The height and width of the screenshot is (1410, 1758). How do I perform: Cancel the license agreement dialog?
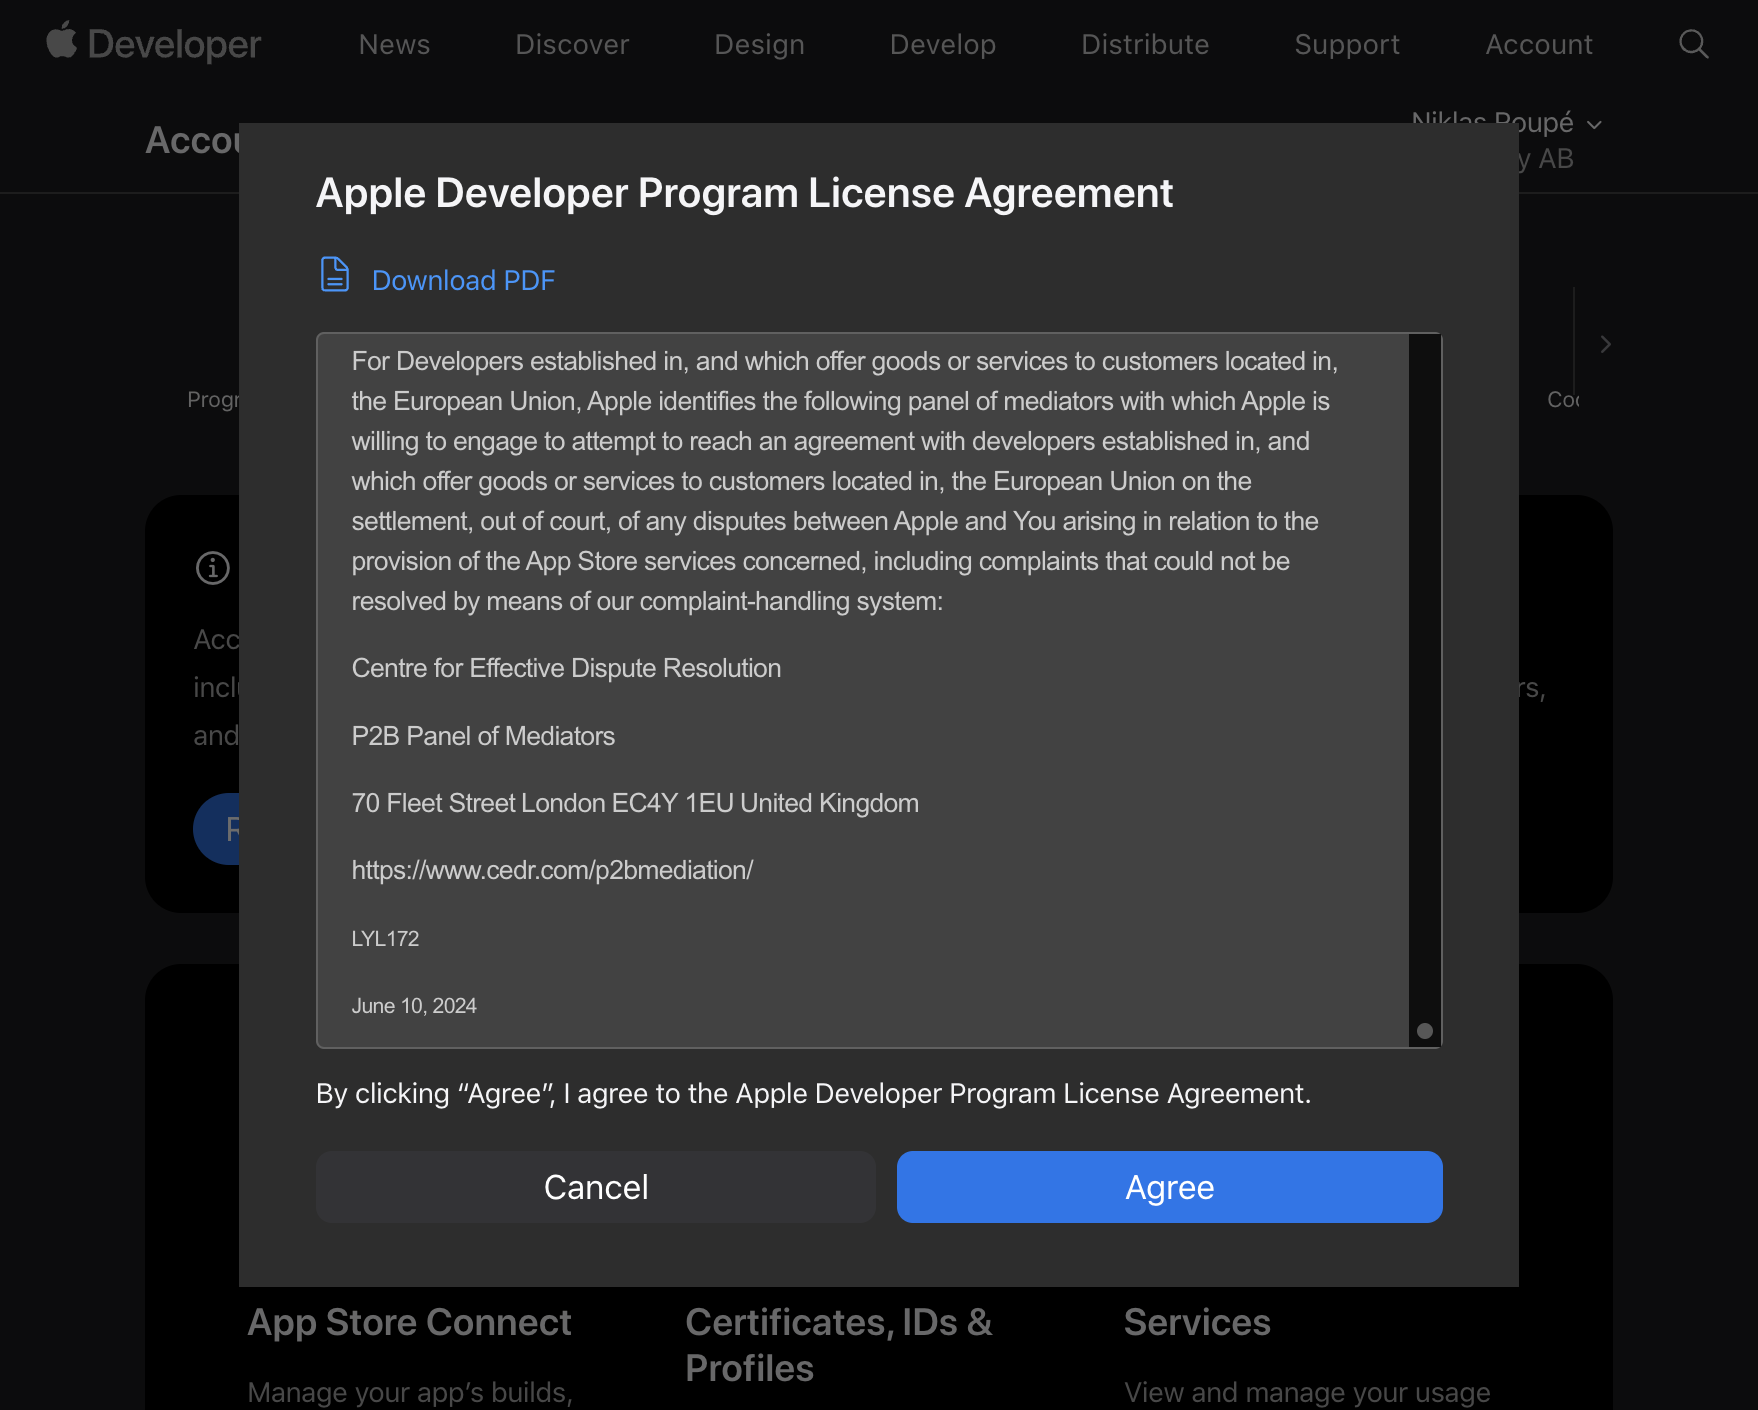596,1187
